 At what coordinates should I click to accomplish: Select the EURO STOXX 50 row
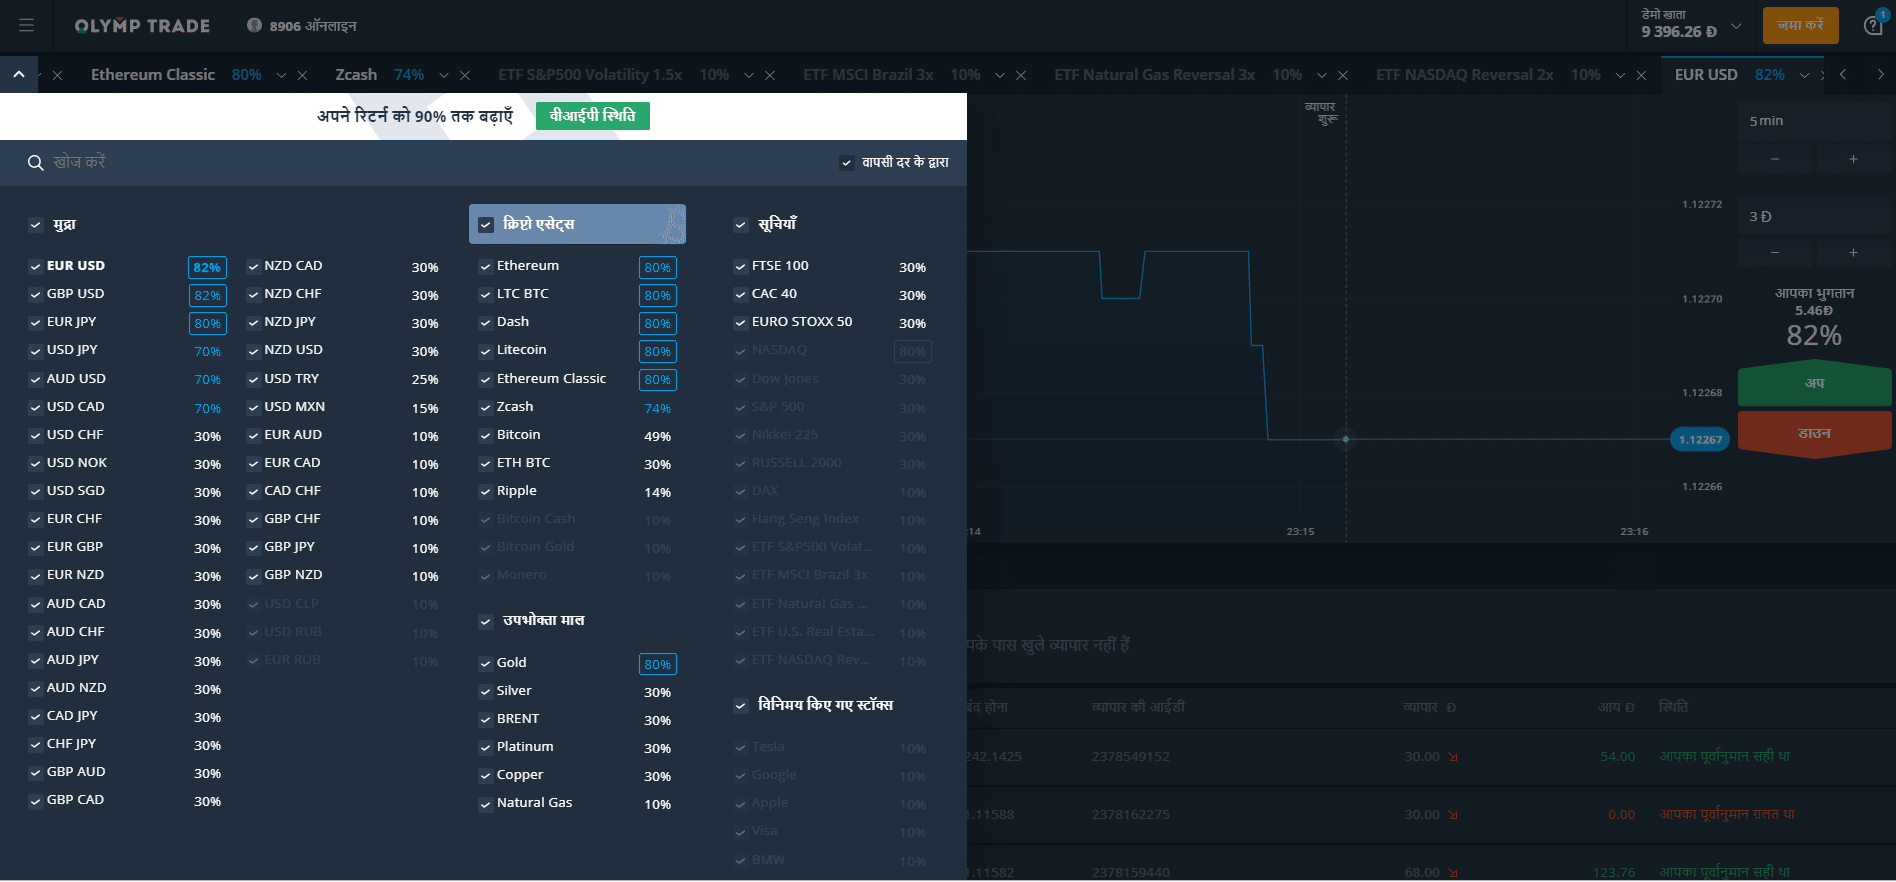tap(832, 322)
